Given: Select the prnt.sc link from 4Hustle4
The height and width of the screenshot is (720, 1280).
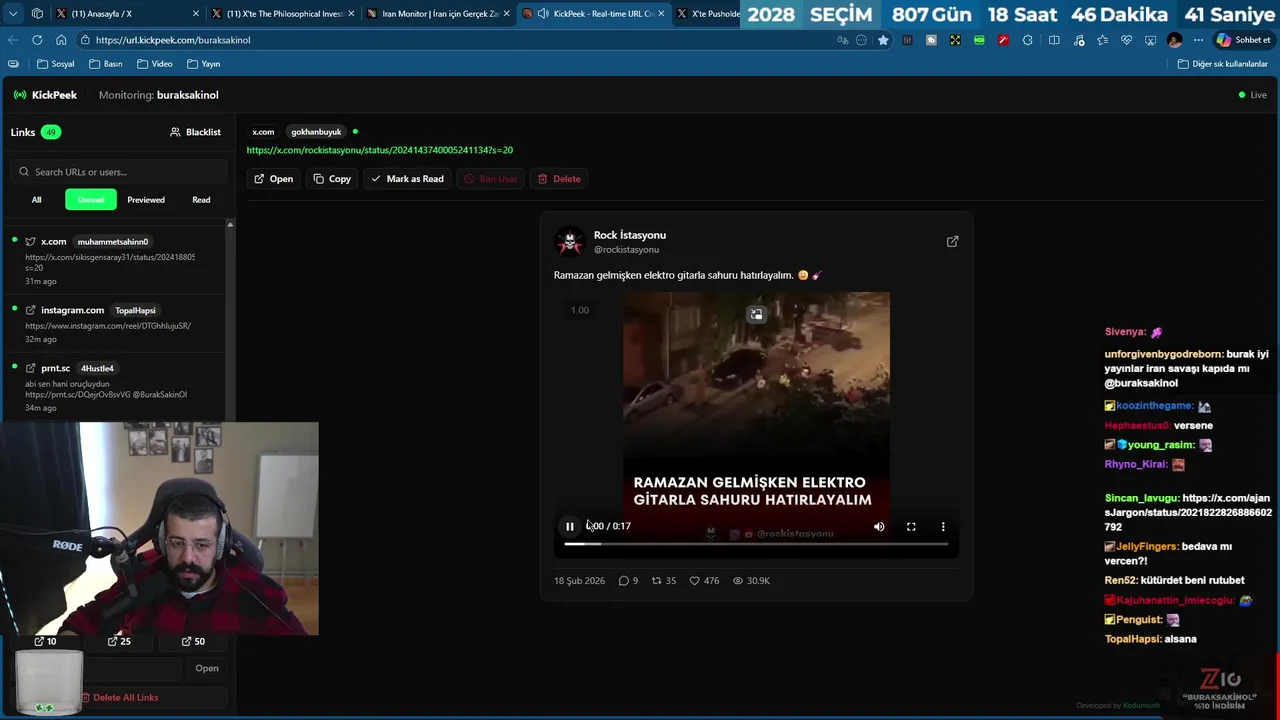Looking at the screenshot, I should point(115,387).
